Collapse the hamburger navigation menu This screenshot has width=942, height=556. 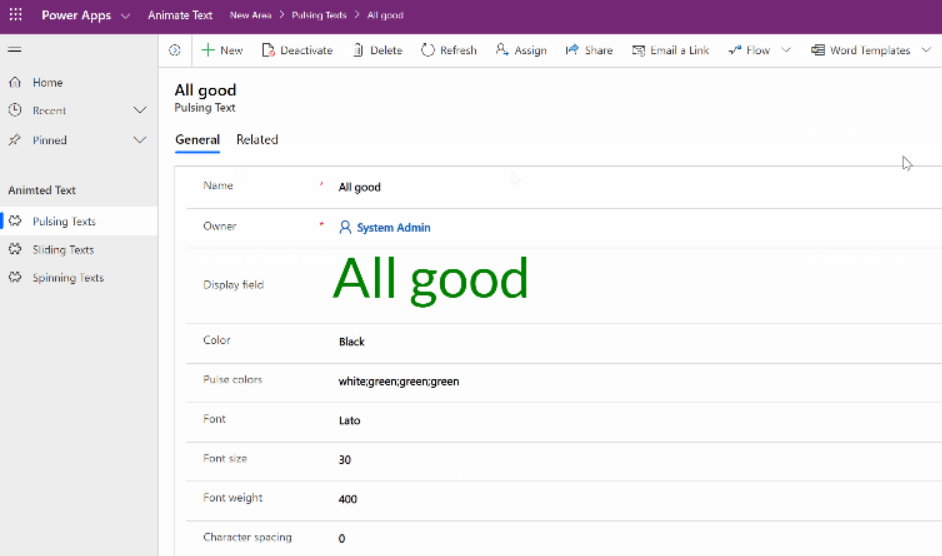(15, 50)
